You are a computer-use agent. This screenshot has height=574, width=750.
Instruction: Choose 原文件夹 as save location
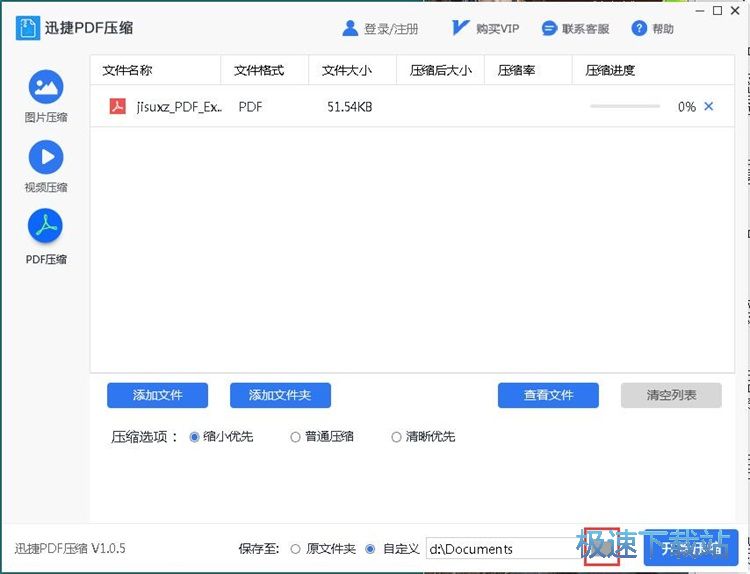(295, 549)
